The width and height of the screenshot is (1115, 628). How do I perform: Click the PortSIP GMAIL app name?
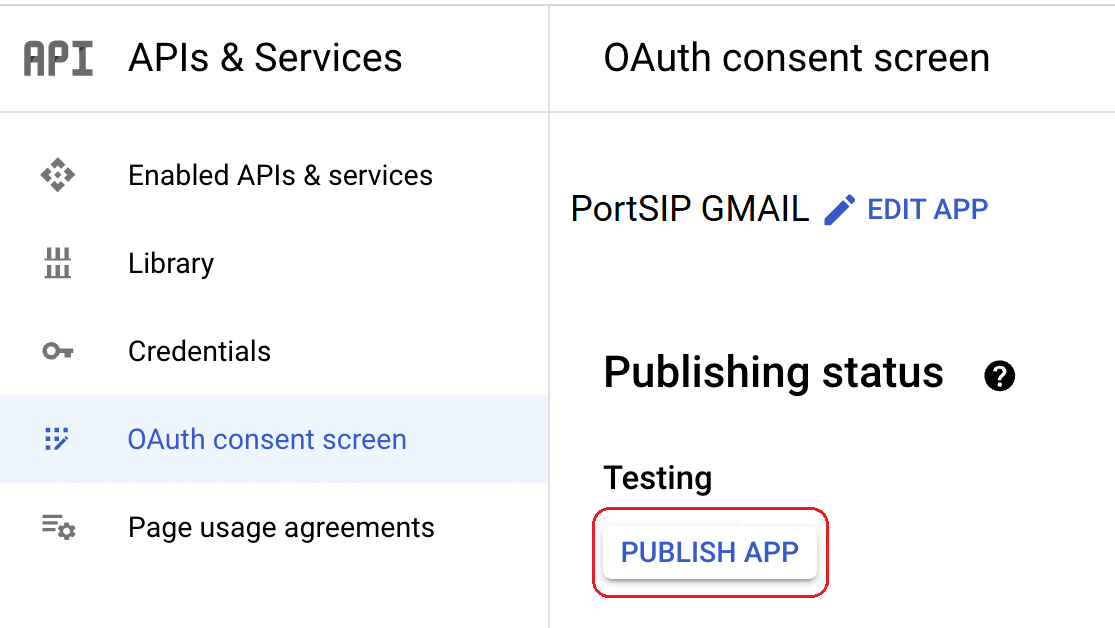tap(689, 210)
